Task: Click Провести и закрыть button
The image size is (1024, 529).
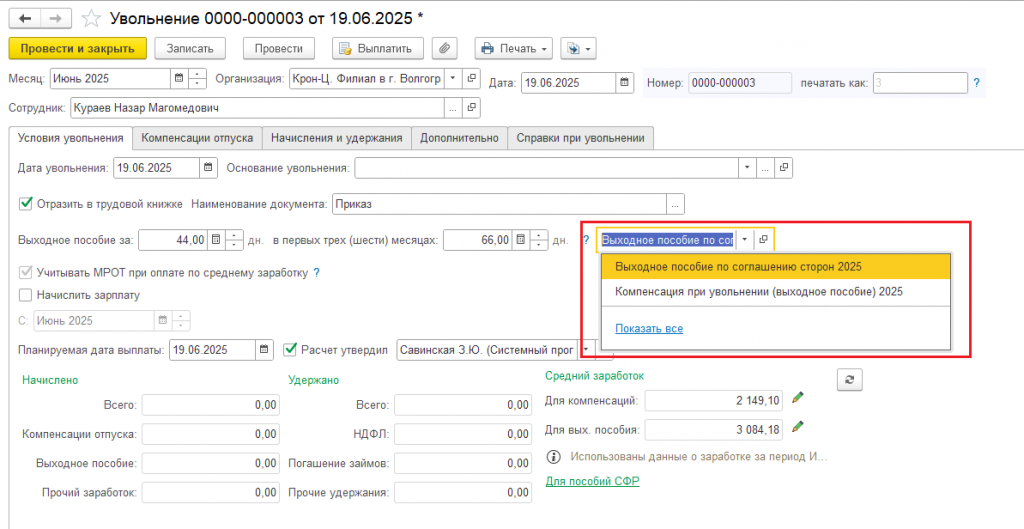Action: coord(78,48)
